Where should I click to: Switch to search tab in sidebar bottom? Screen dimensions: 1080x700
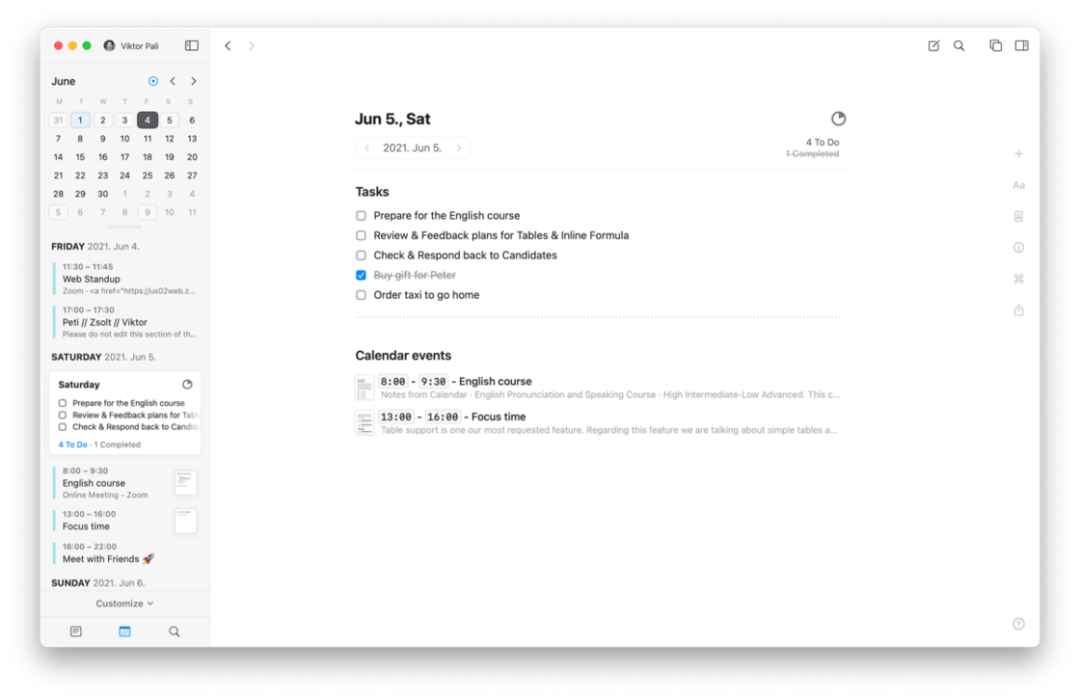(x=174, y=631)
